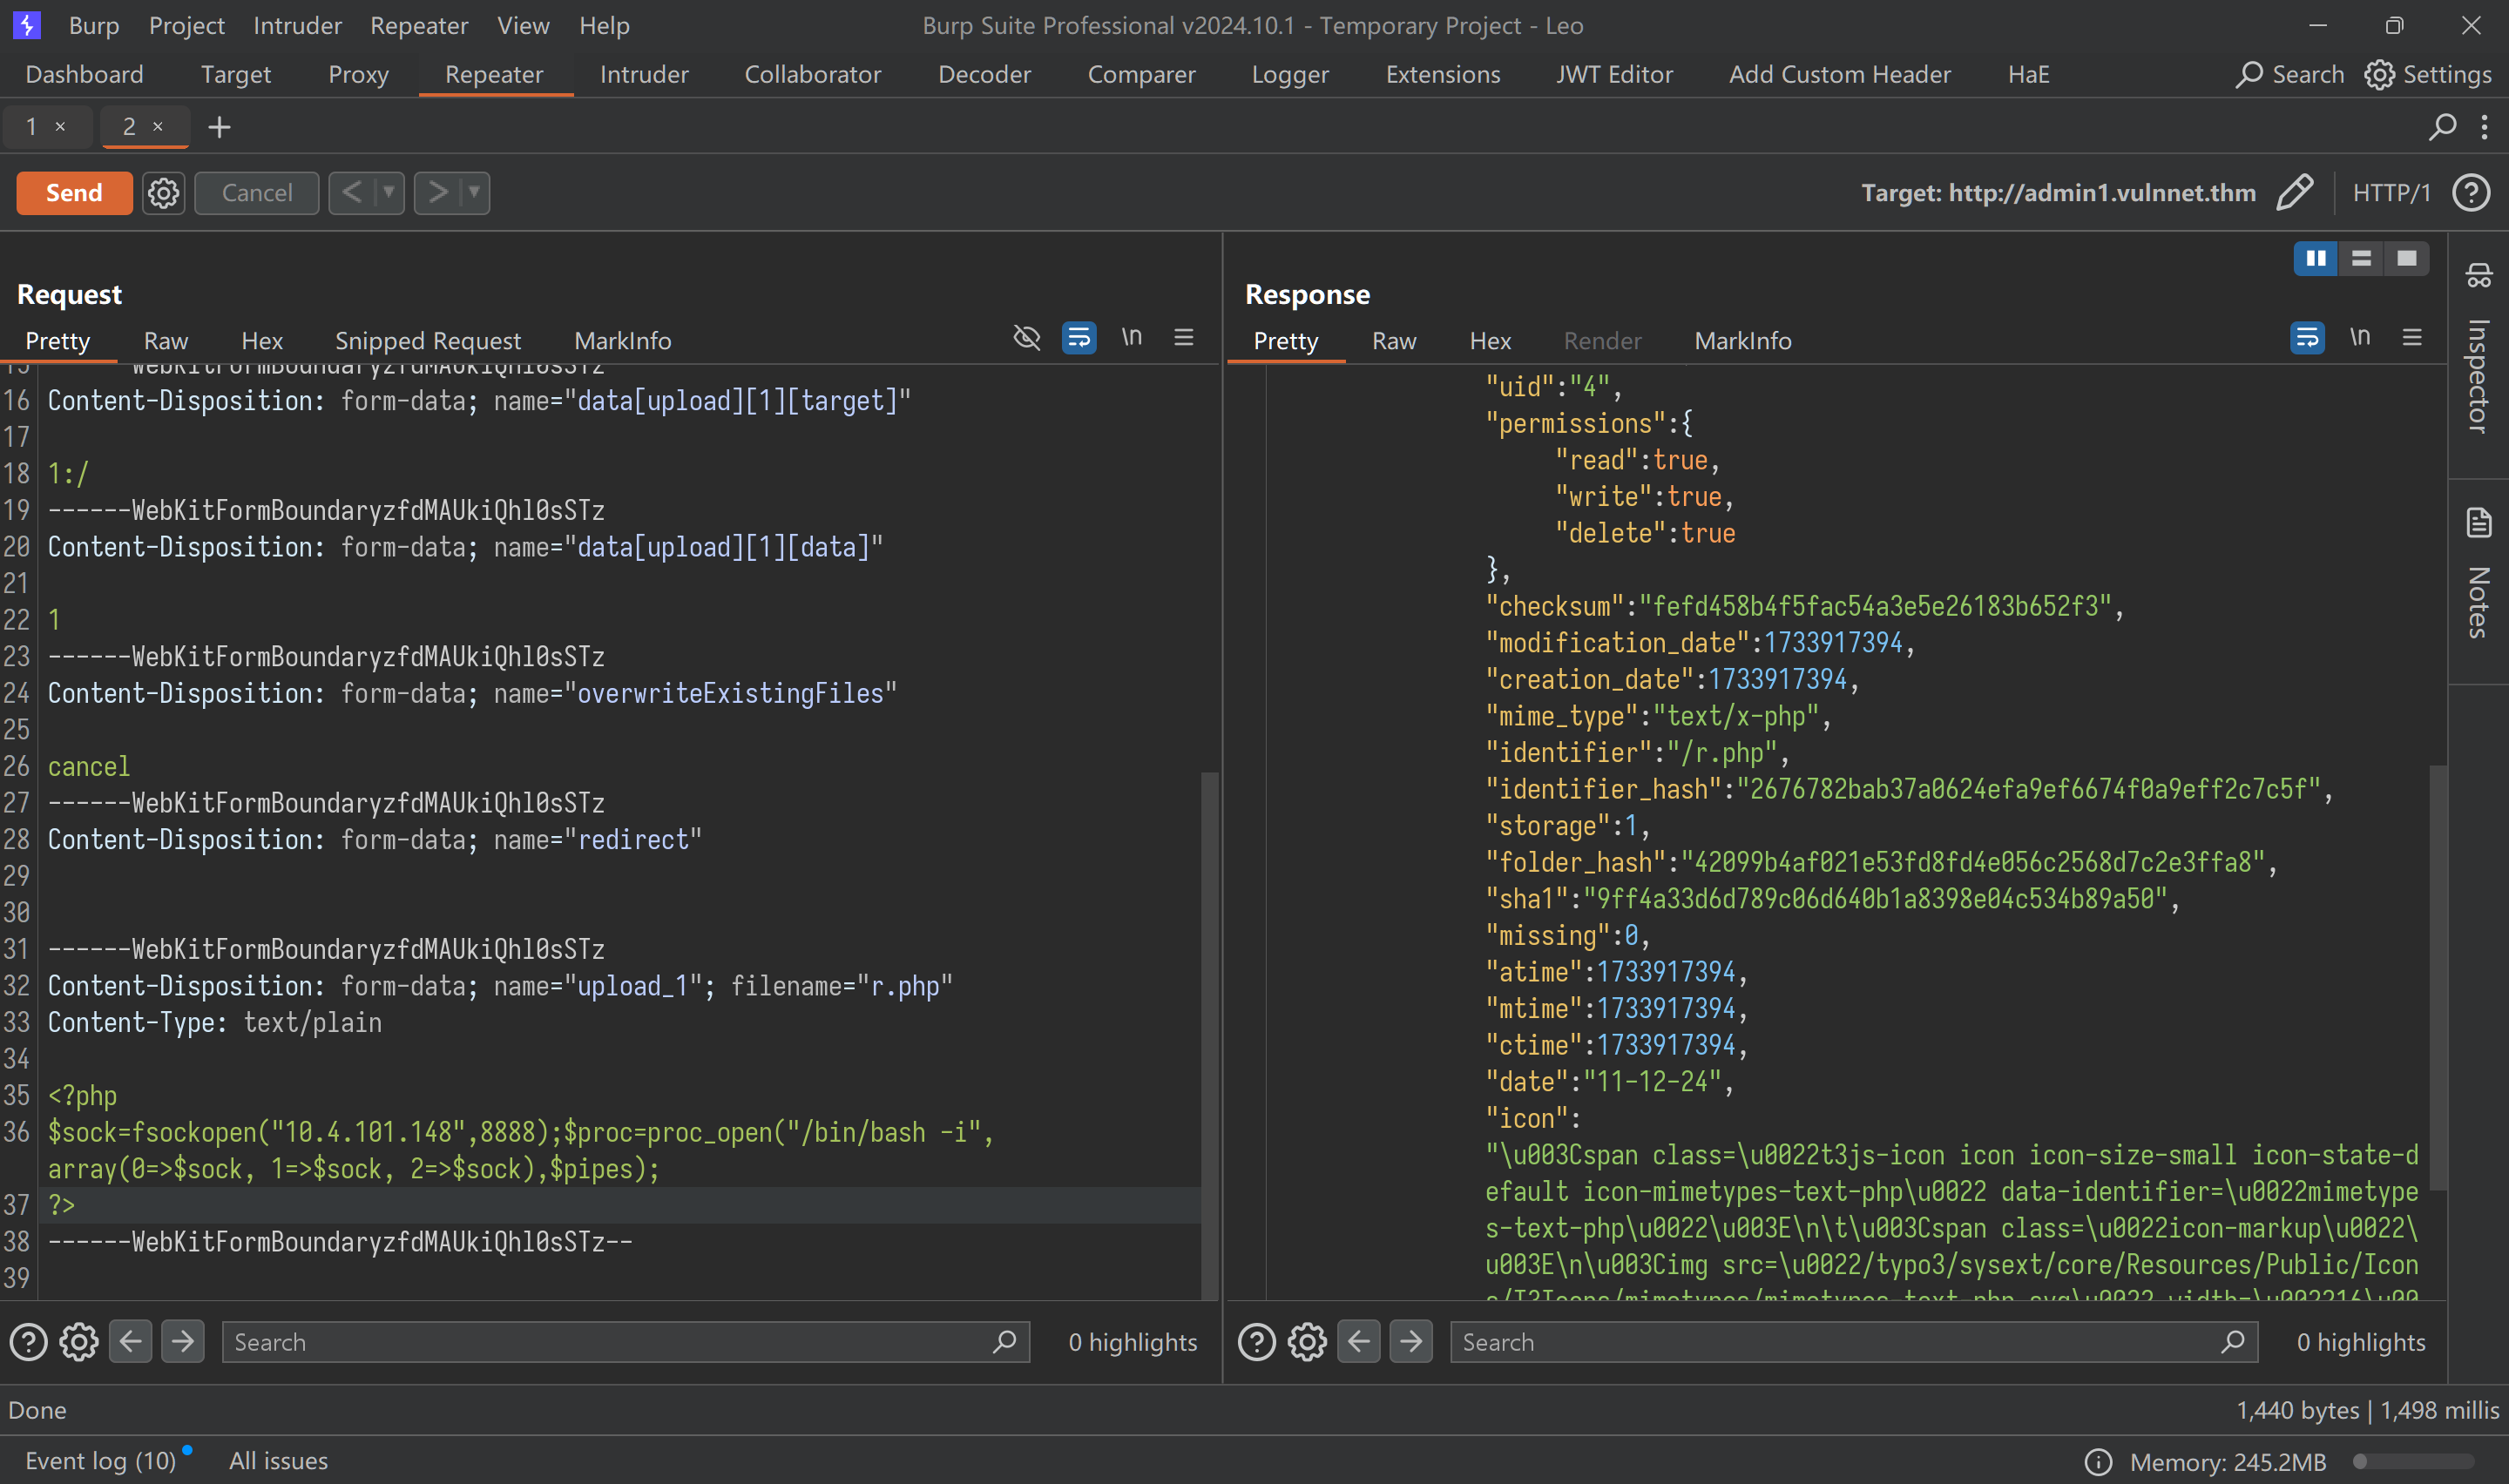Open Request editor hamburger menu

[1184, 337]
